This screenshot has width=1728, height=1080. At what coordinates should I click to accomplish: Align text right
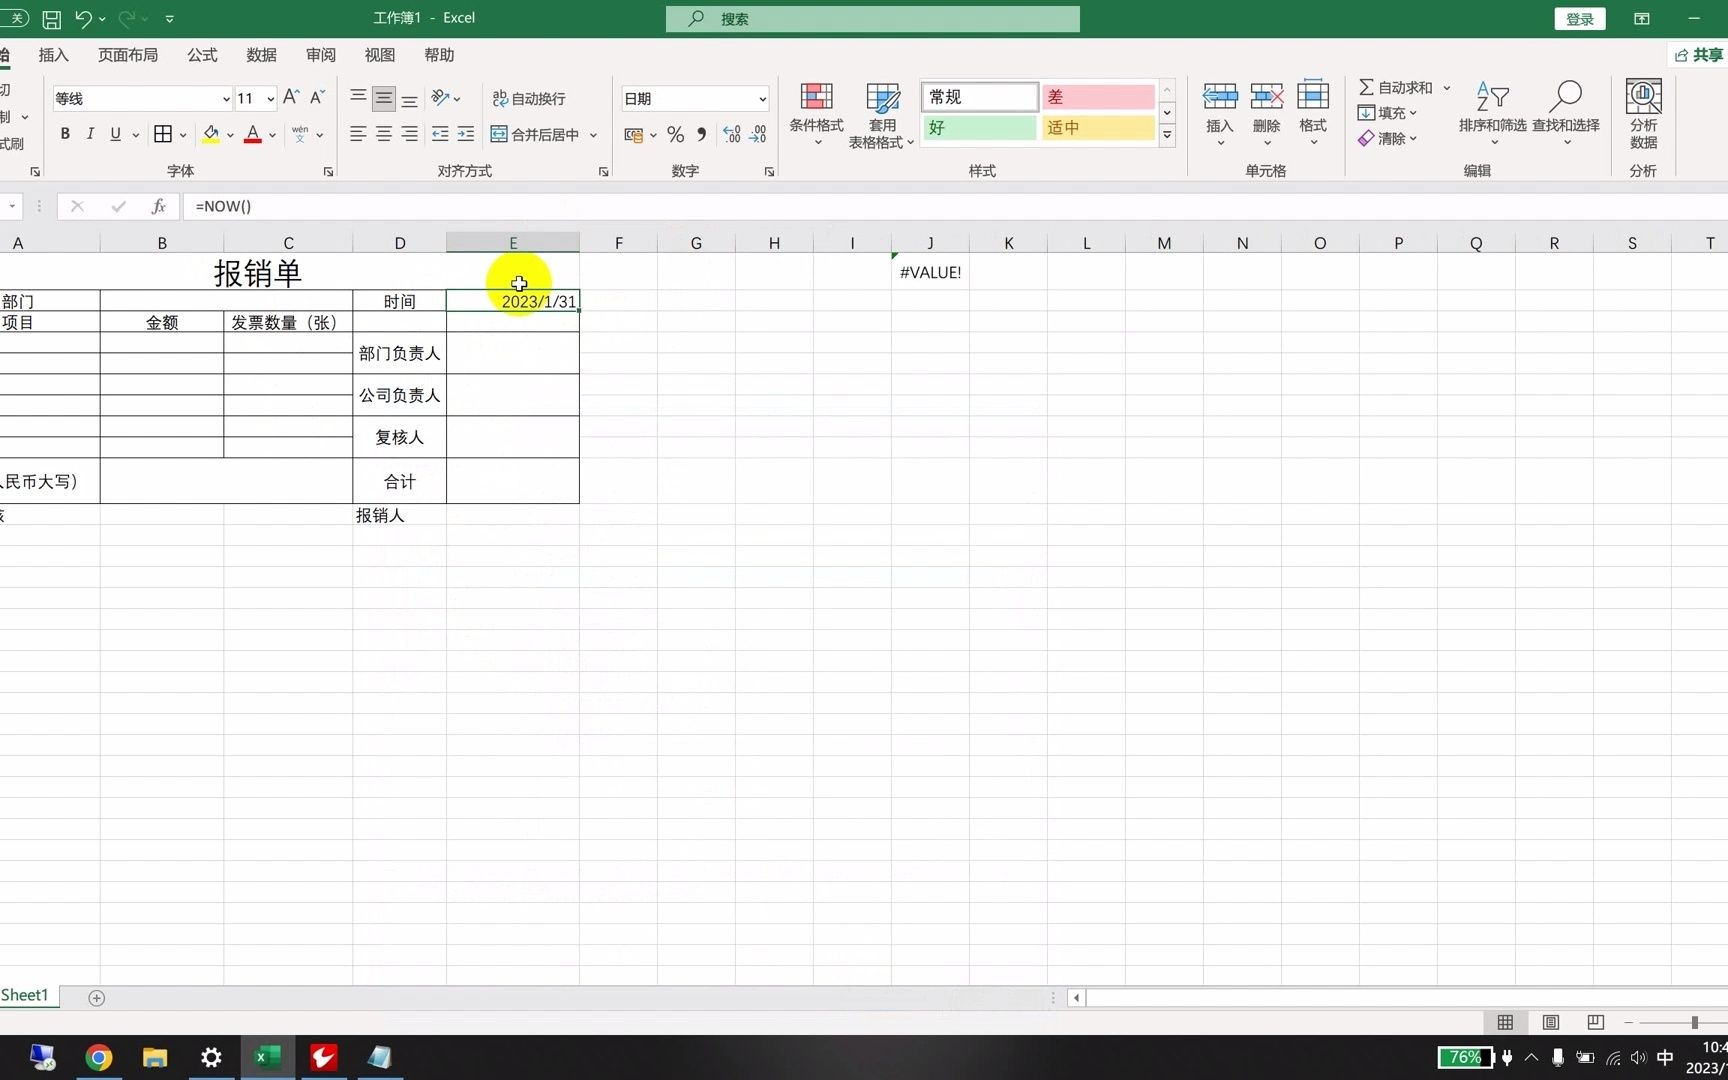409,134
